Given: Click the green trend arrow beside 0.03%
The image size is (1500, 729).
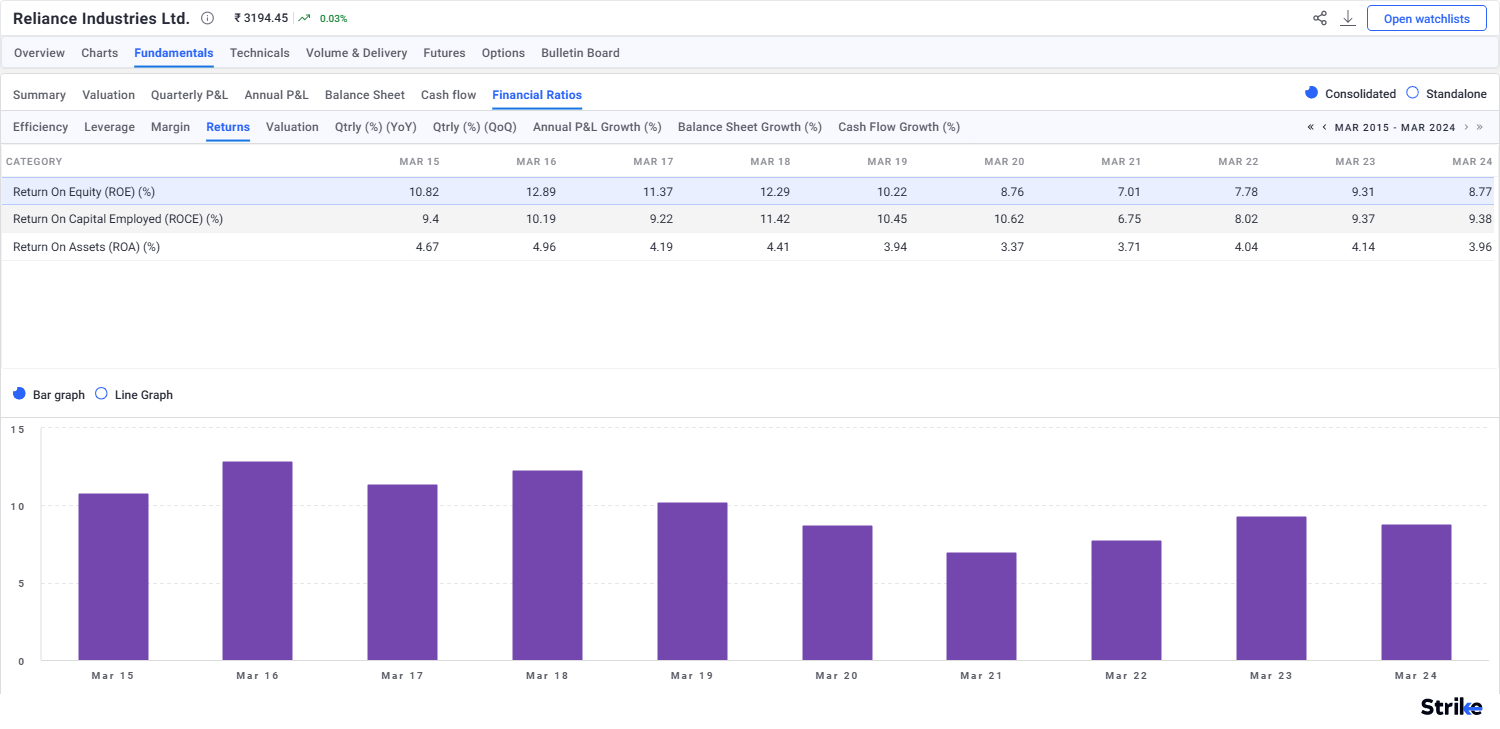Looking at the screenshot, I should 304,18.
